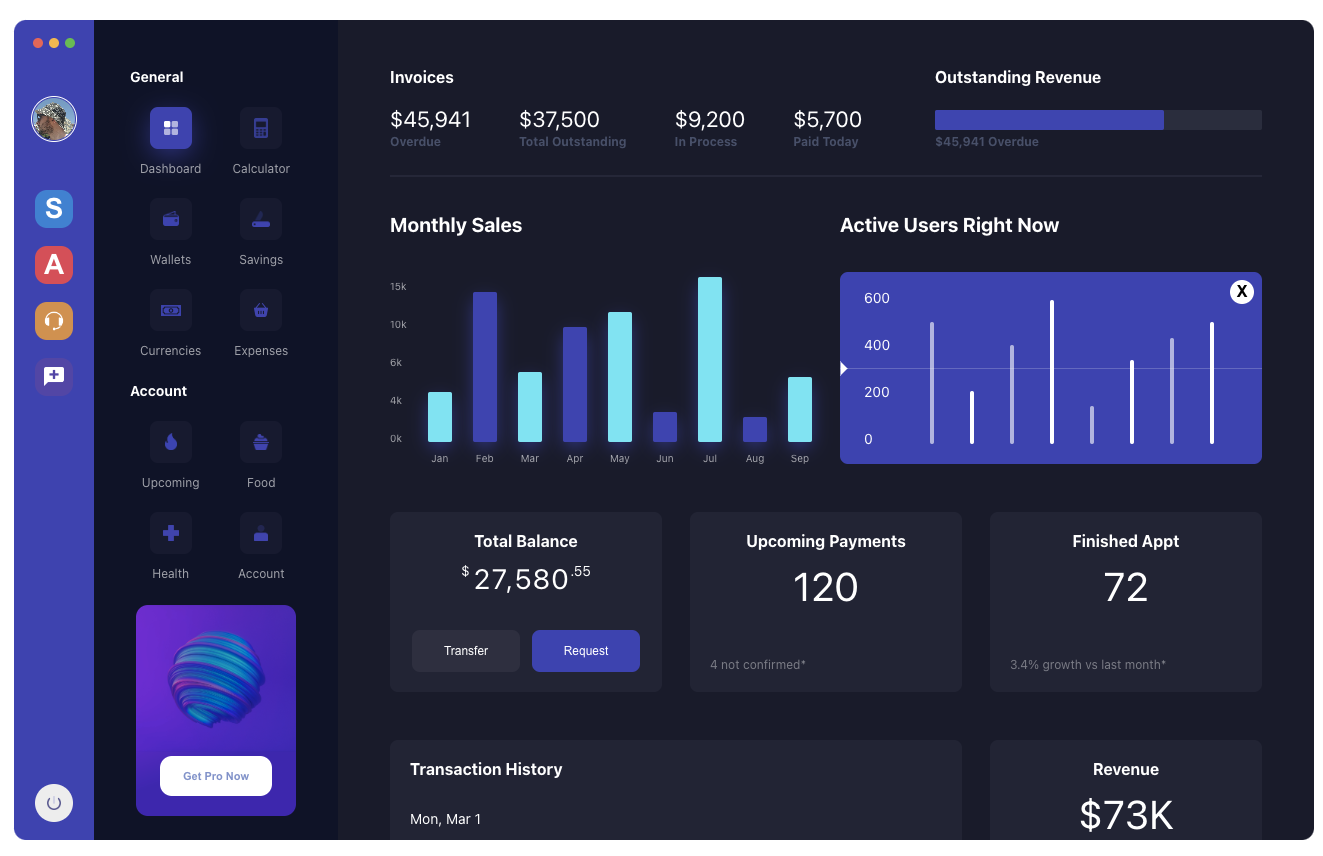This screenshot has height=856, width=1323.
Task: Open the Food category
Action: click(x=260, y=441)
